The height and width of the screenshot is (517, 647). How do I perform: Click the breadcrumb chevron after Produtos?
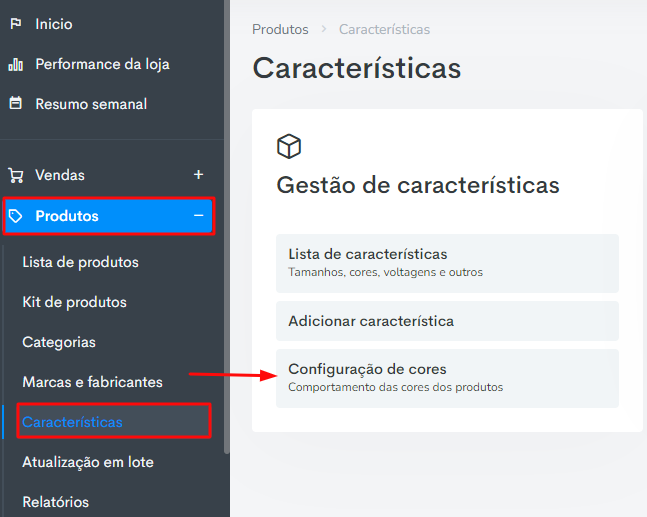pos(324,29)
